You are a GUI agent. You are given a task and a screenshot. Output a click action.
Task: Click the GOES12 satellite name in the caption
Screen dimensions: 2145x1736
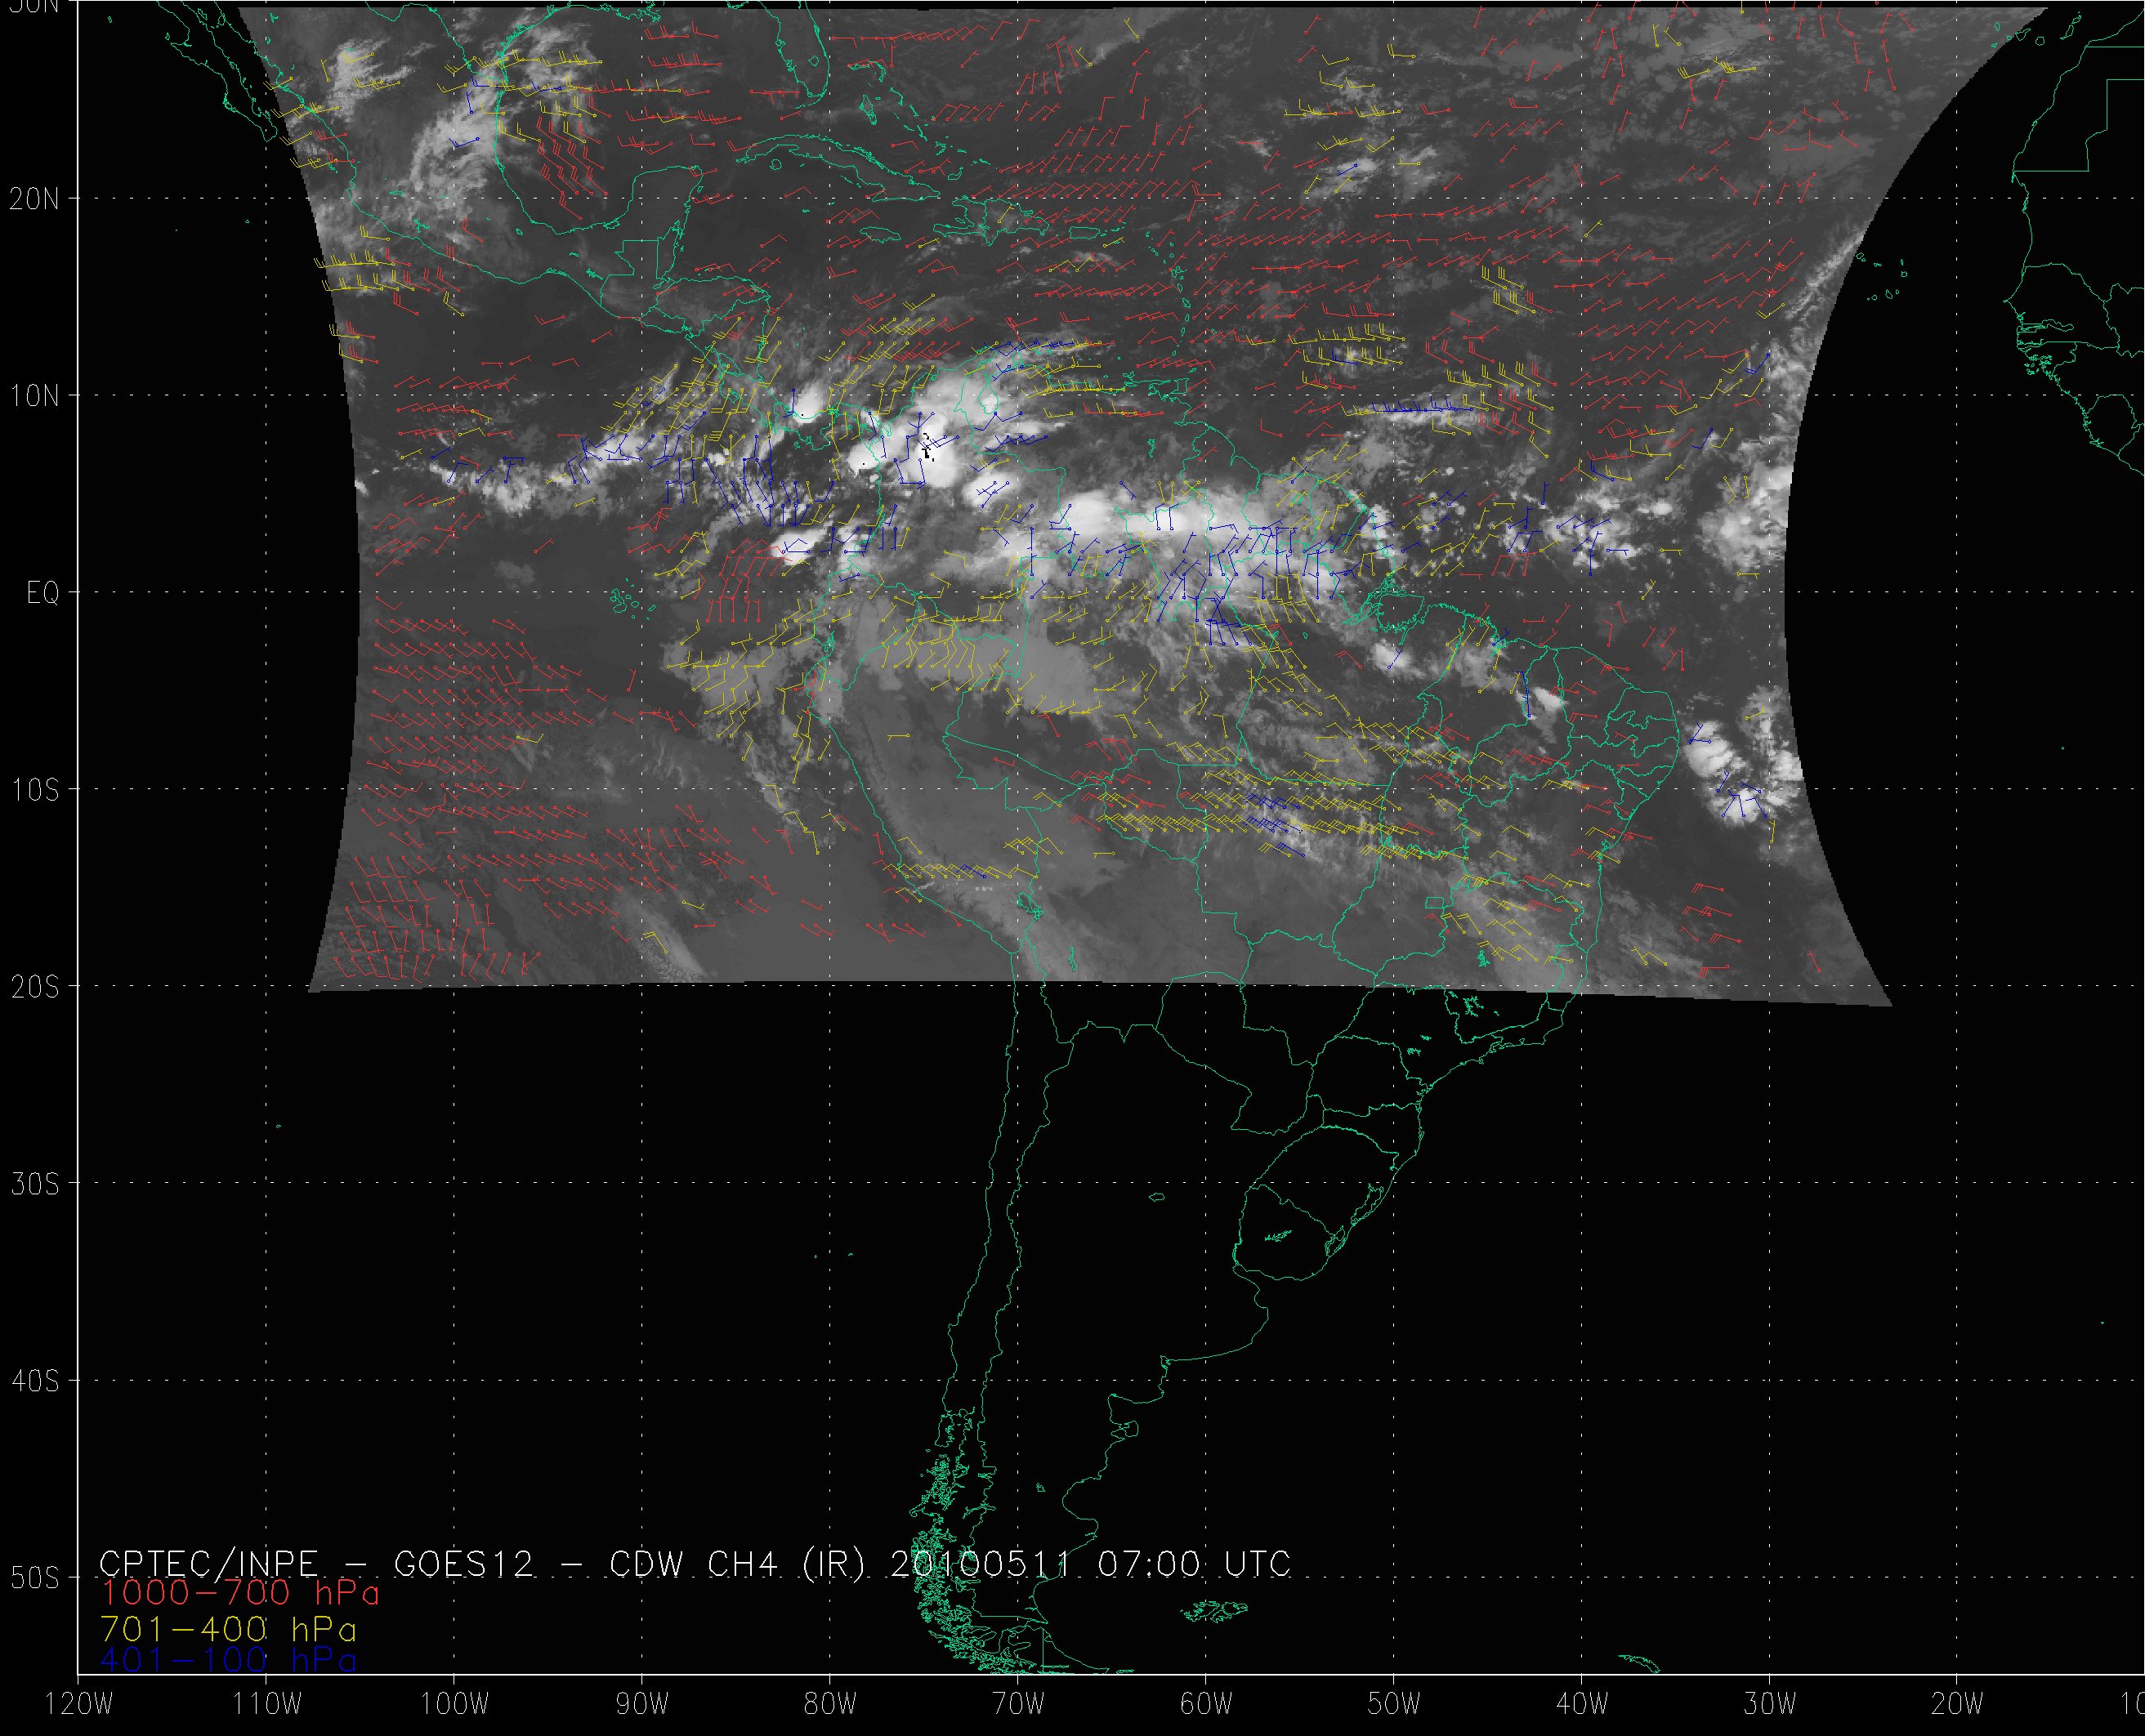pyautogui.click(x=464, y=1563)
